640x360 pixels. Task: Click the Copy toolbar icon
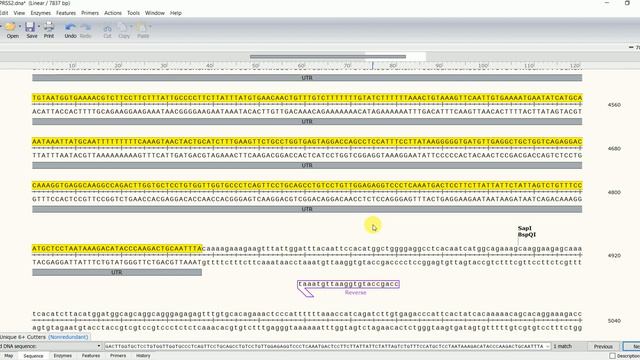click(122, 27)
